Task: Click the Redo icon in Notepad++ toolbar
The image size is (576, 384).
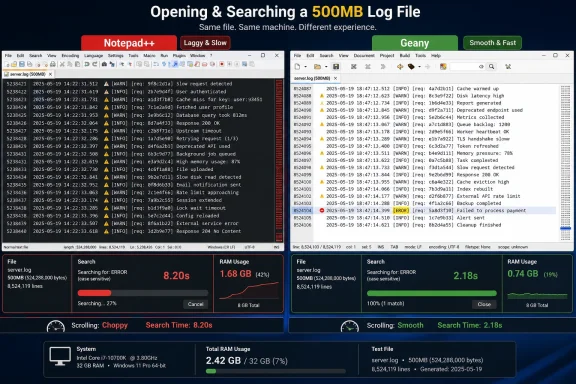Action: (94, 64)
